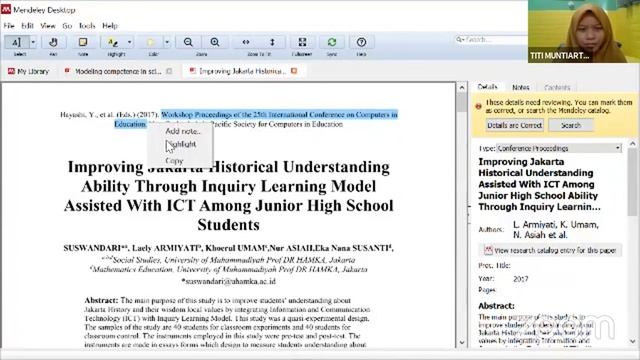
Task: Zoom out with the minus magnifier
Action: click(x=188, y=42)
